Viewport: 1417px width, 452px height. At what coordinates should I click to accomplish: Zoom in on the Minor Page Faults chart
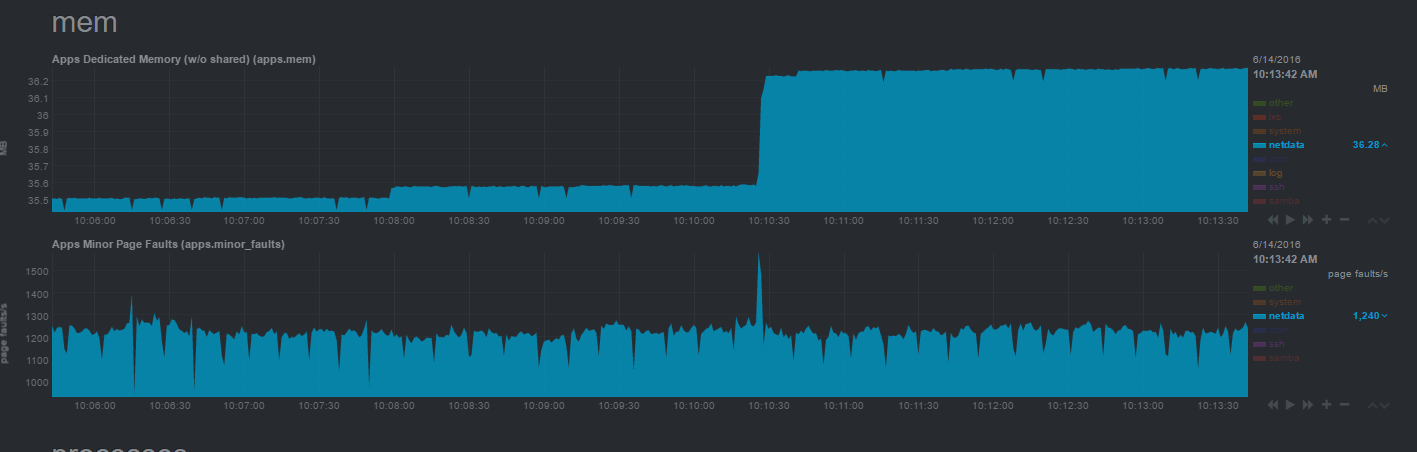(1327, 404)
